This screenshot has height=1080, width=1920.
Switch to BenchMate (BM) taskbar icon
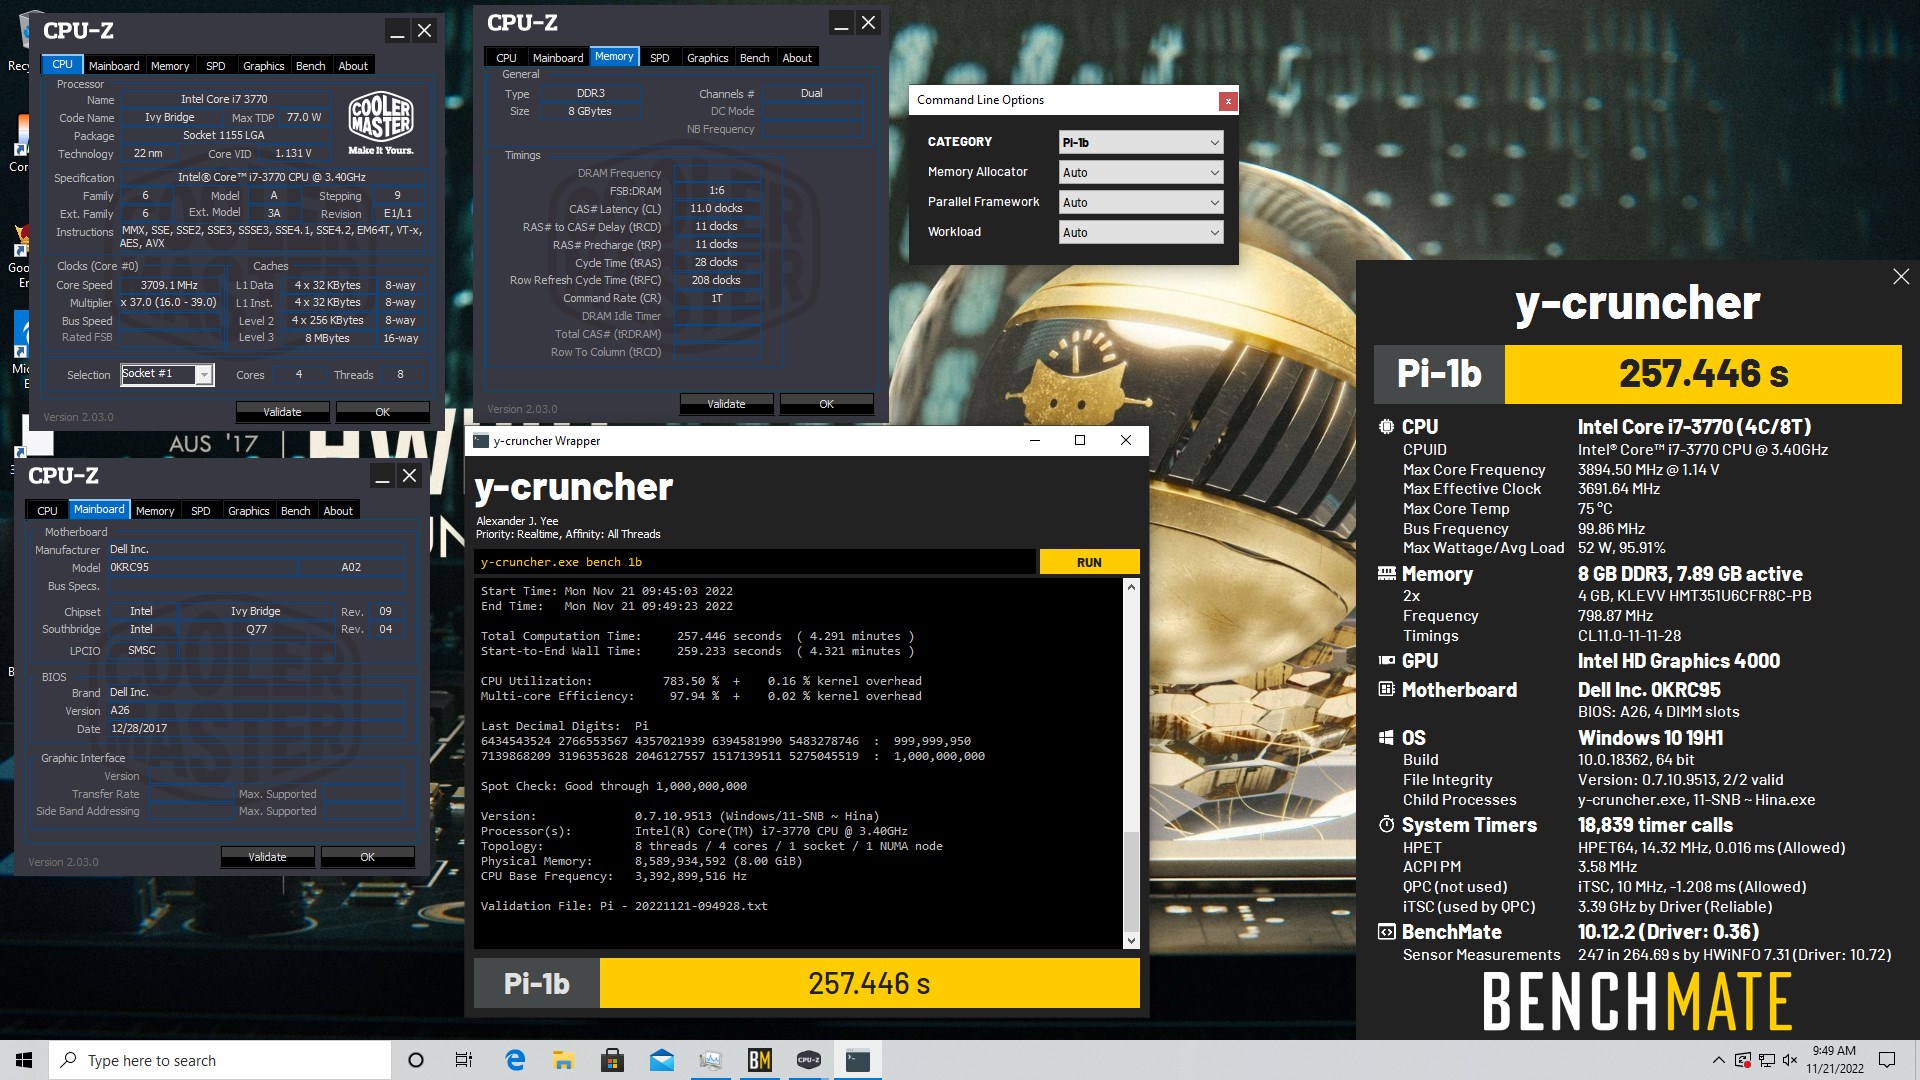[759, 1060]
